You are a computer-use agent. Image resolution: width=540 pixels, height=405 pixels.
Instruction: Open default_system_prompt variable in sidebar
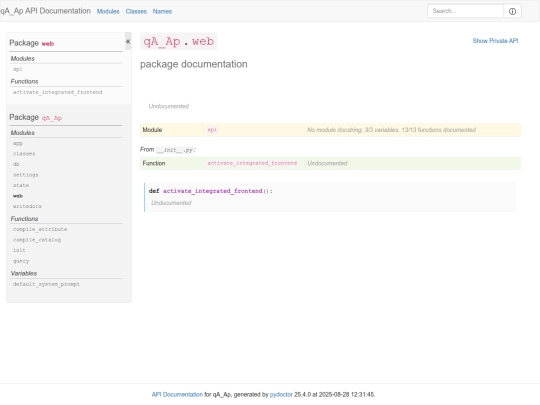pyautogui.click(x=46, y=284)
